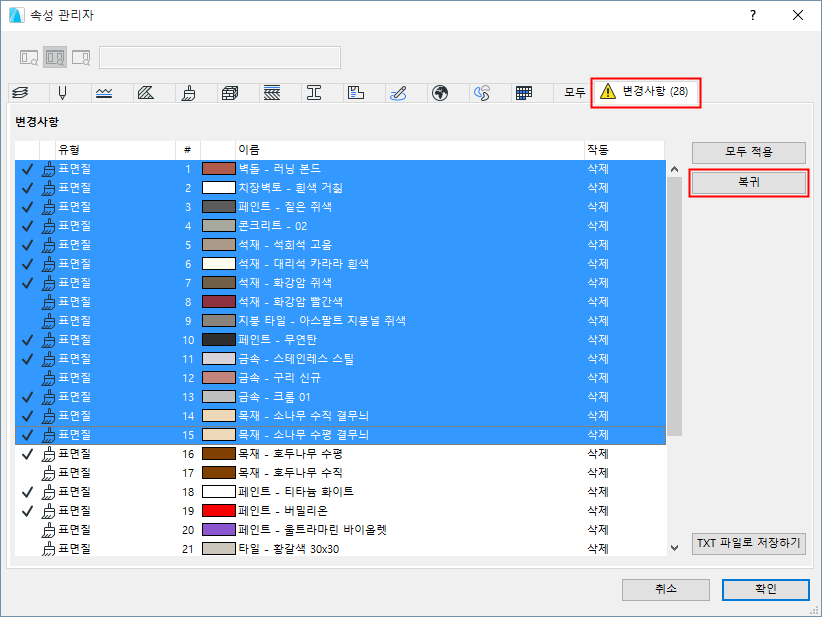Toggle checkmark for 금속 - 크롬 01
The image size is (822, 617).
coord(27,397)
